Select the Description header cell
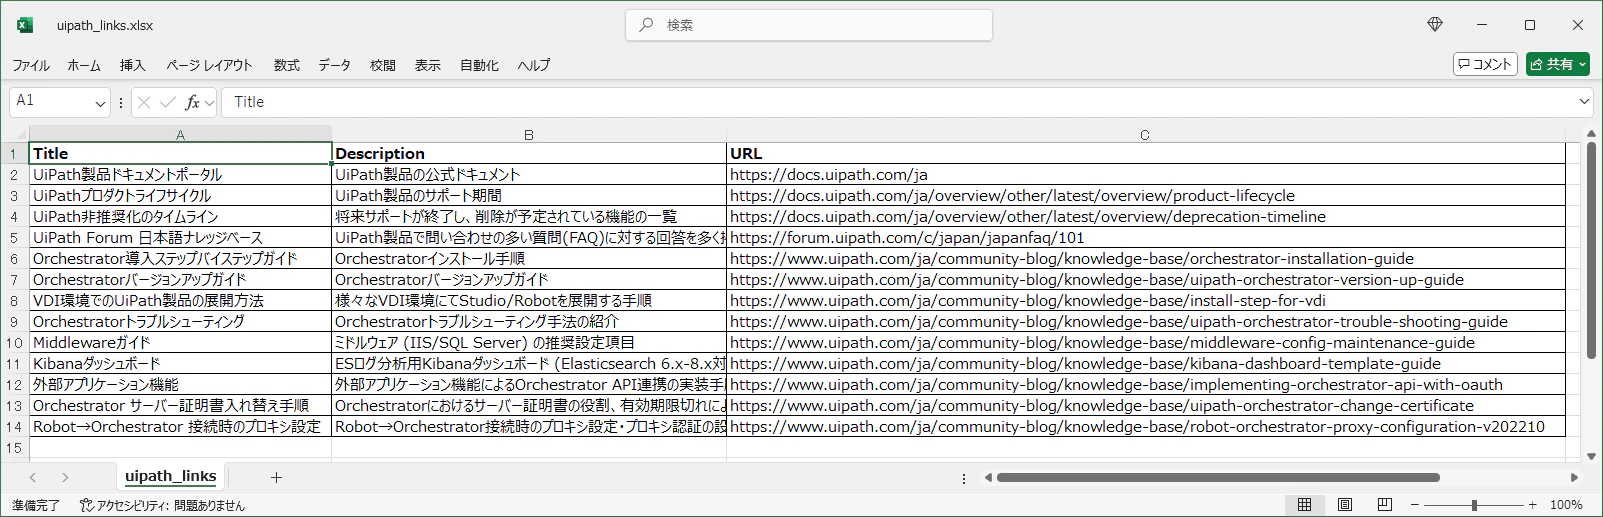Image resolution: width=1603 pixels, height=517 pixels. [529, 154]
